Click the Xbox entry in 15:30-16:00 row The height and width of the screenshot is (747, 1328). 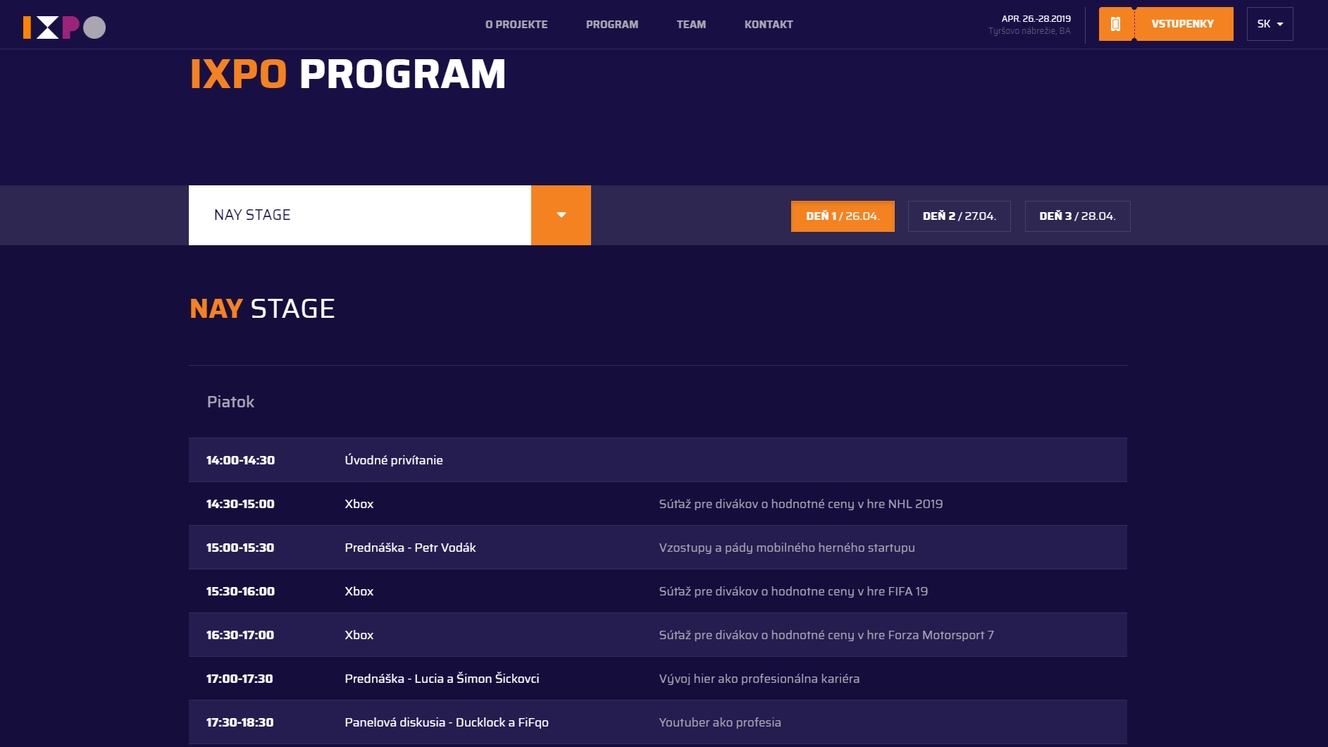(x=359, y=592)
